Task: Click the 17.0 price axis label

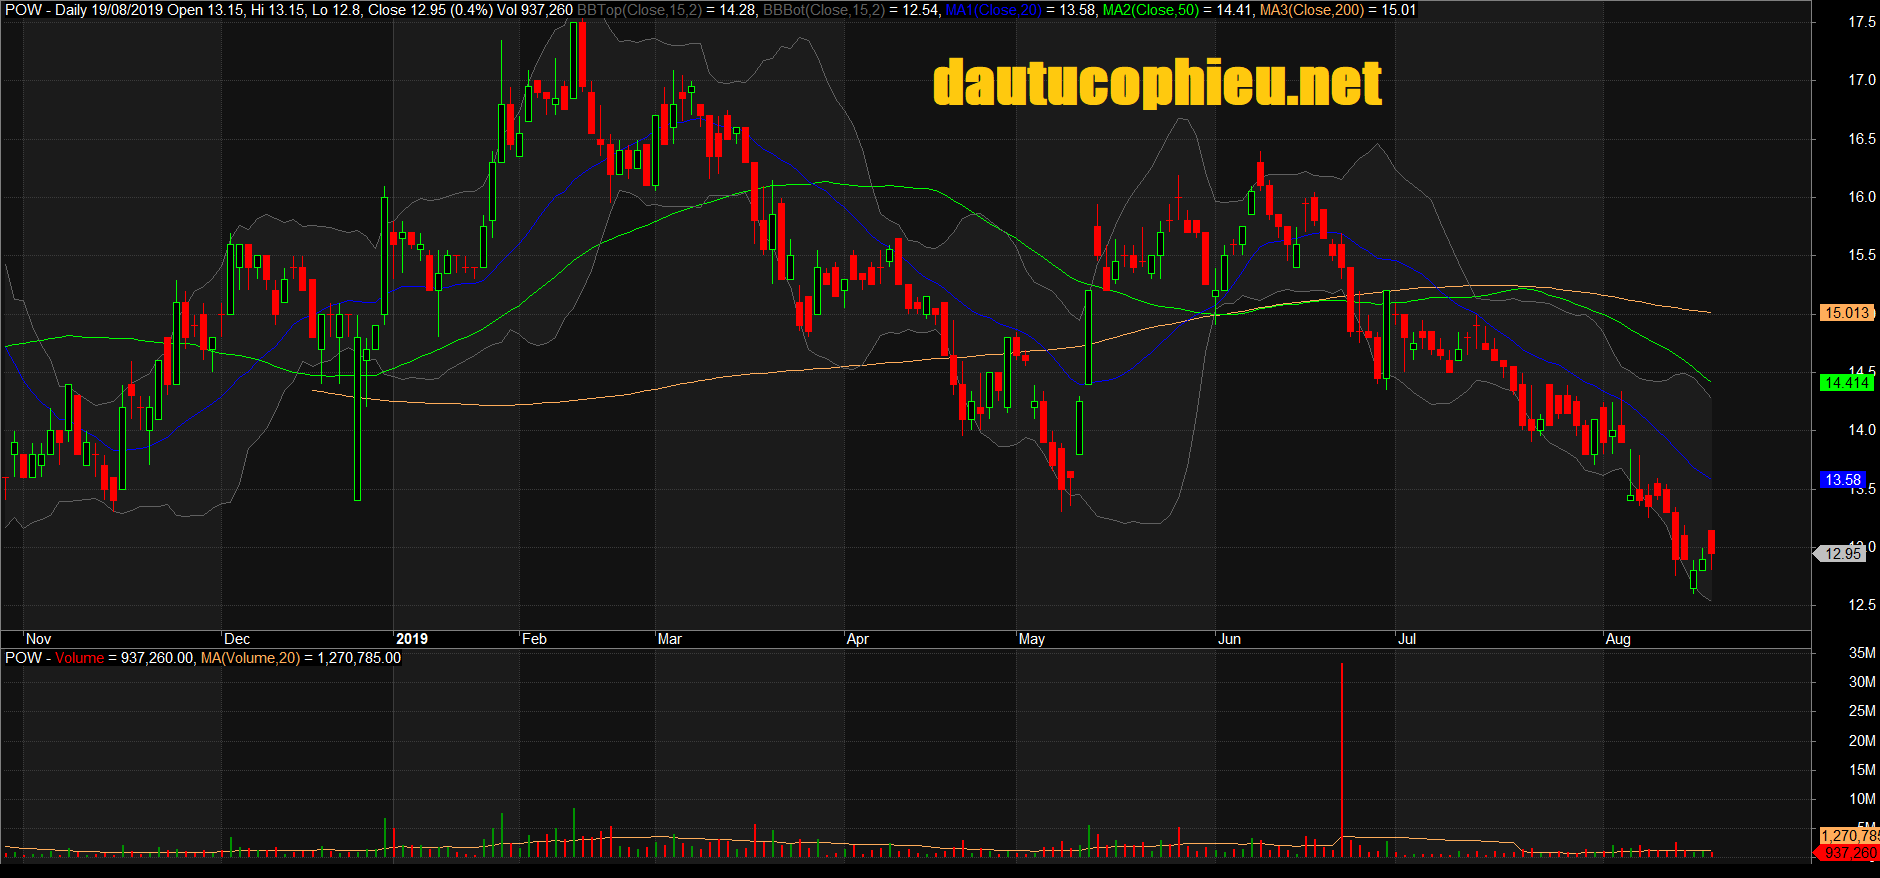Action: pyautogui.click(x=1861, y=80)
